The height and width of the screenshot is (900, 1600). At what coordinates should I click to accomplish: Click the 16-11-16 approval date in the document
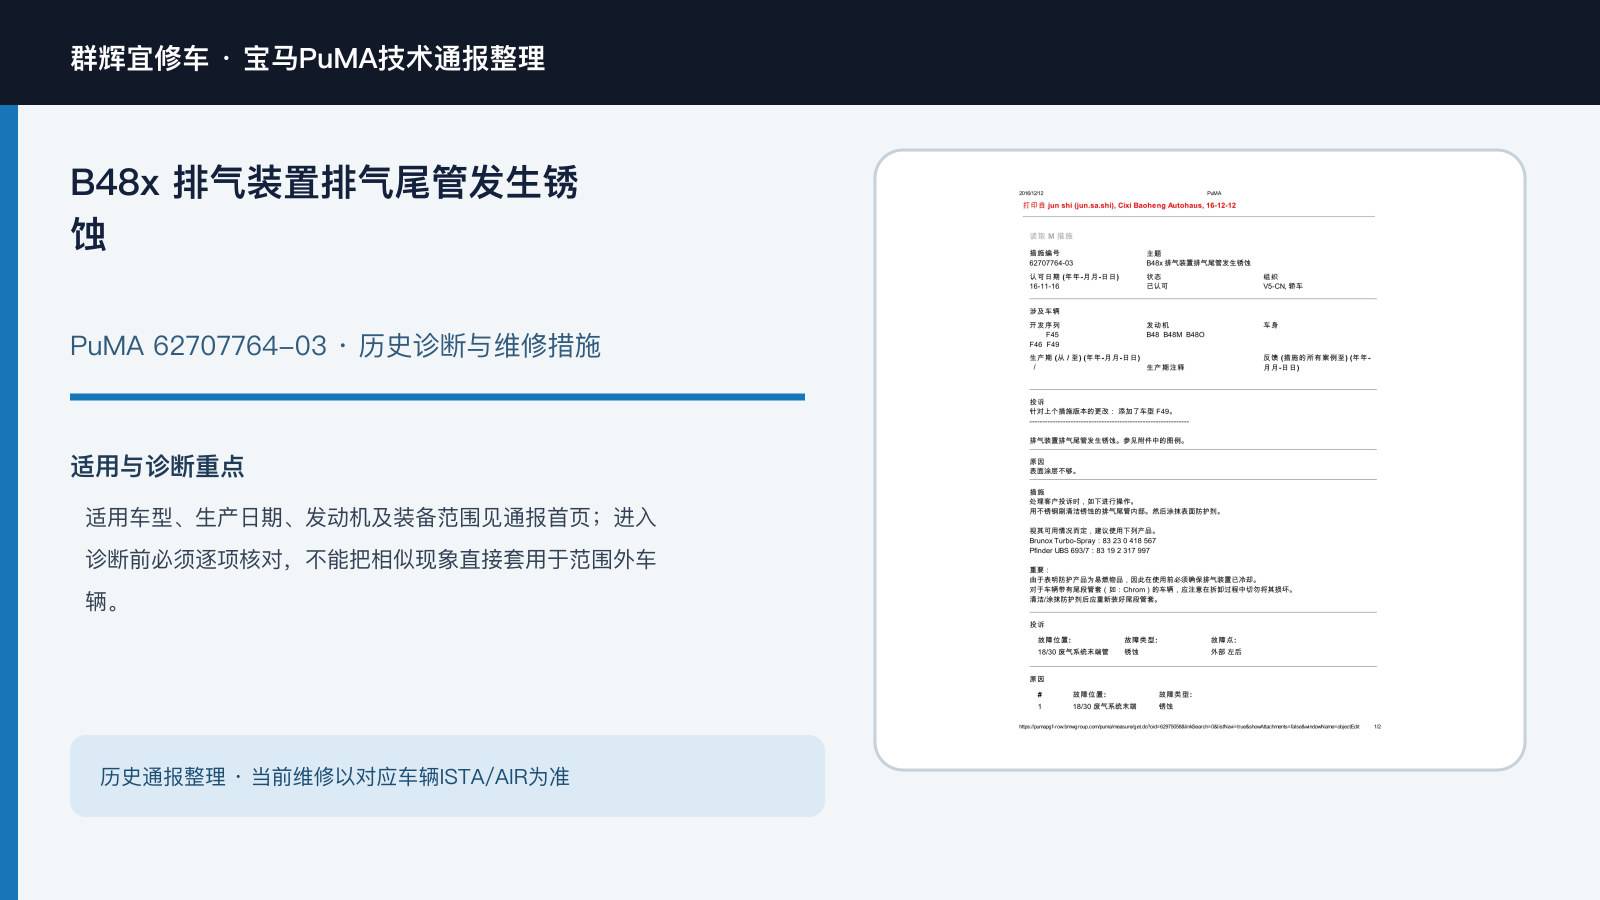(1044, 287)
